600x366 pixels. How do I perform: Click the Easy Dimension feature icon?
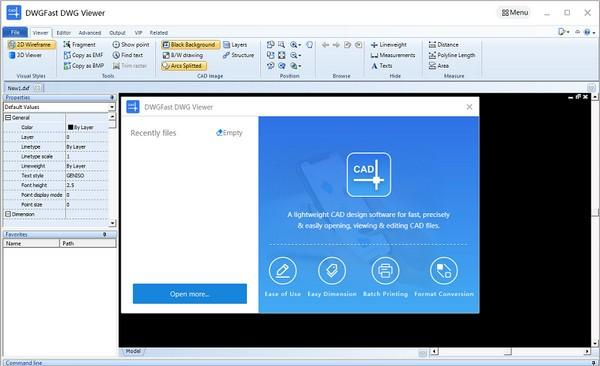(x=332, y=271)
